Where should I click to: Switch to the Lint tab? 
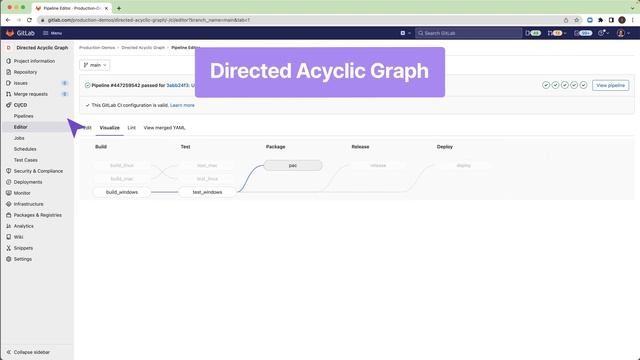[131, 128]
